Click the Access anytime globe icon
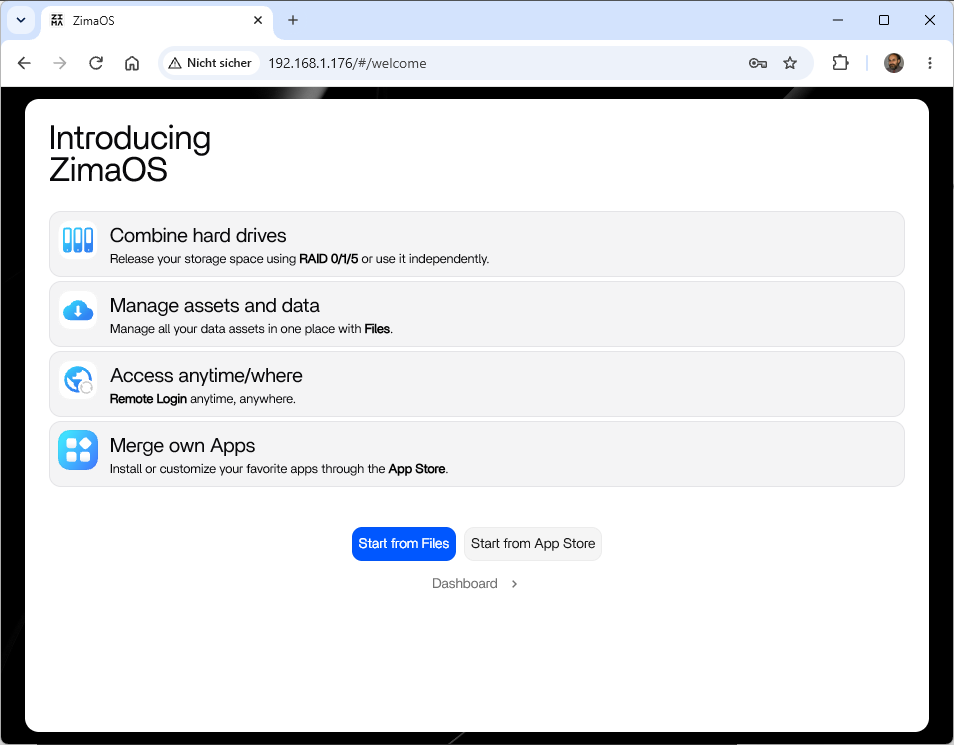The width and height of the screenshot is (954, 745). [78, 380]
